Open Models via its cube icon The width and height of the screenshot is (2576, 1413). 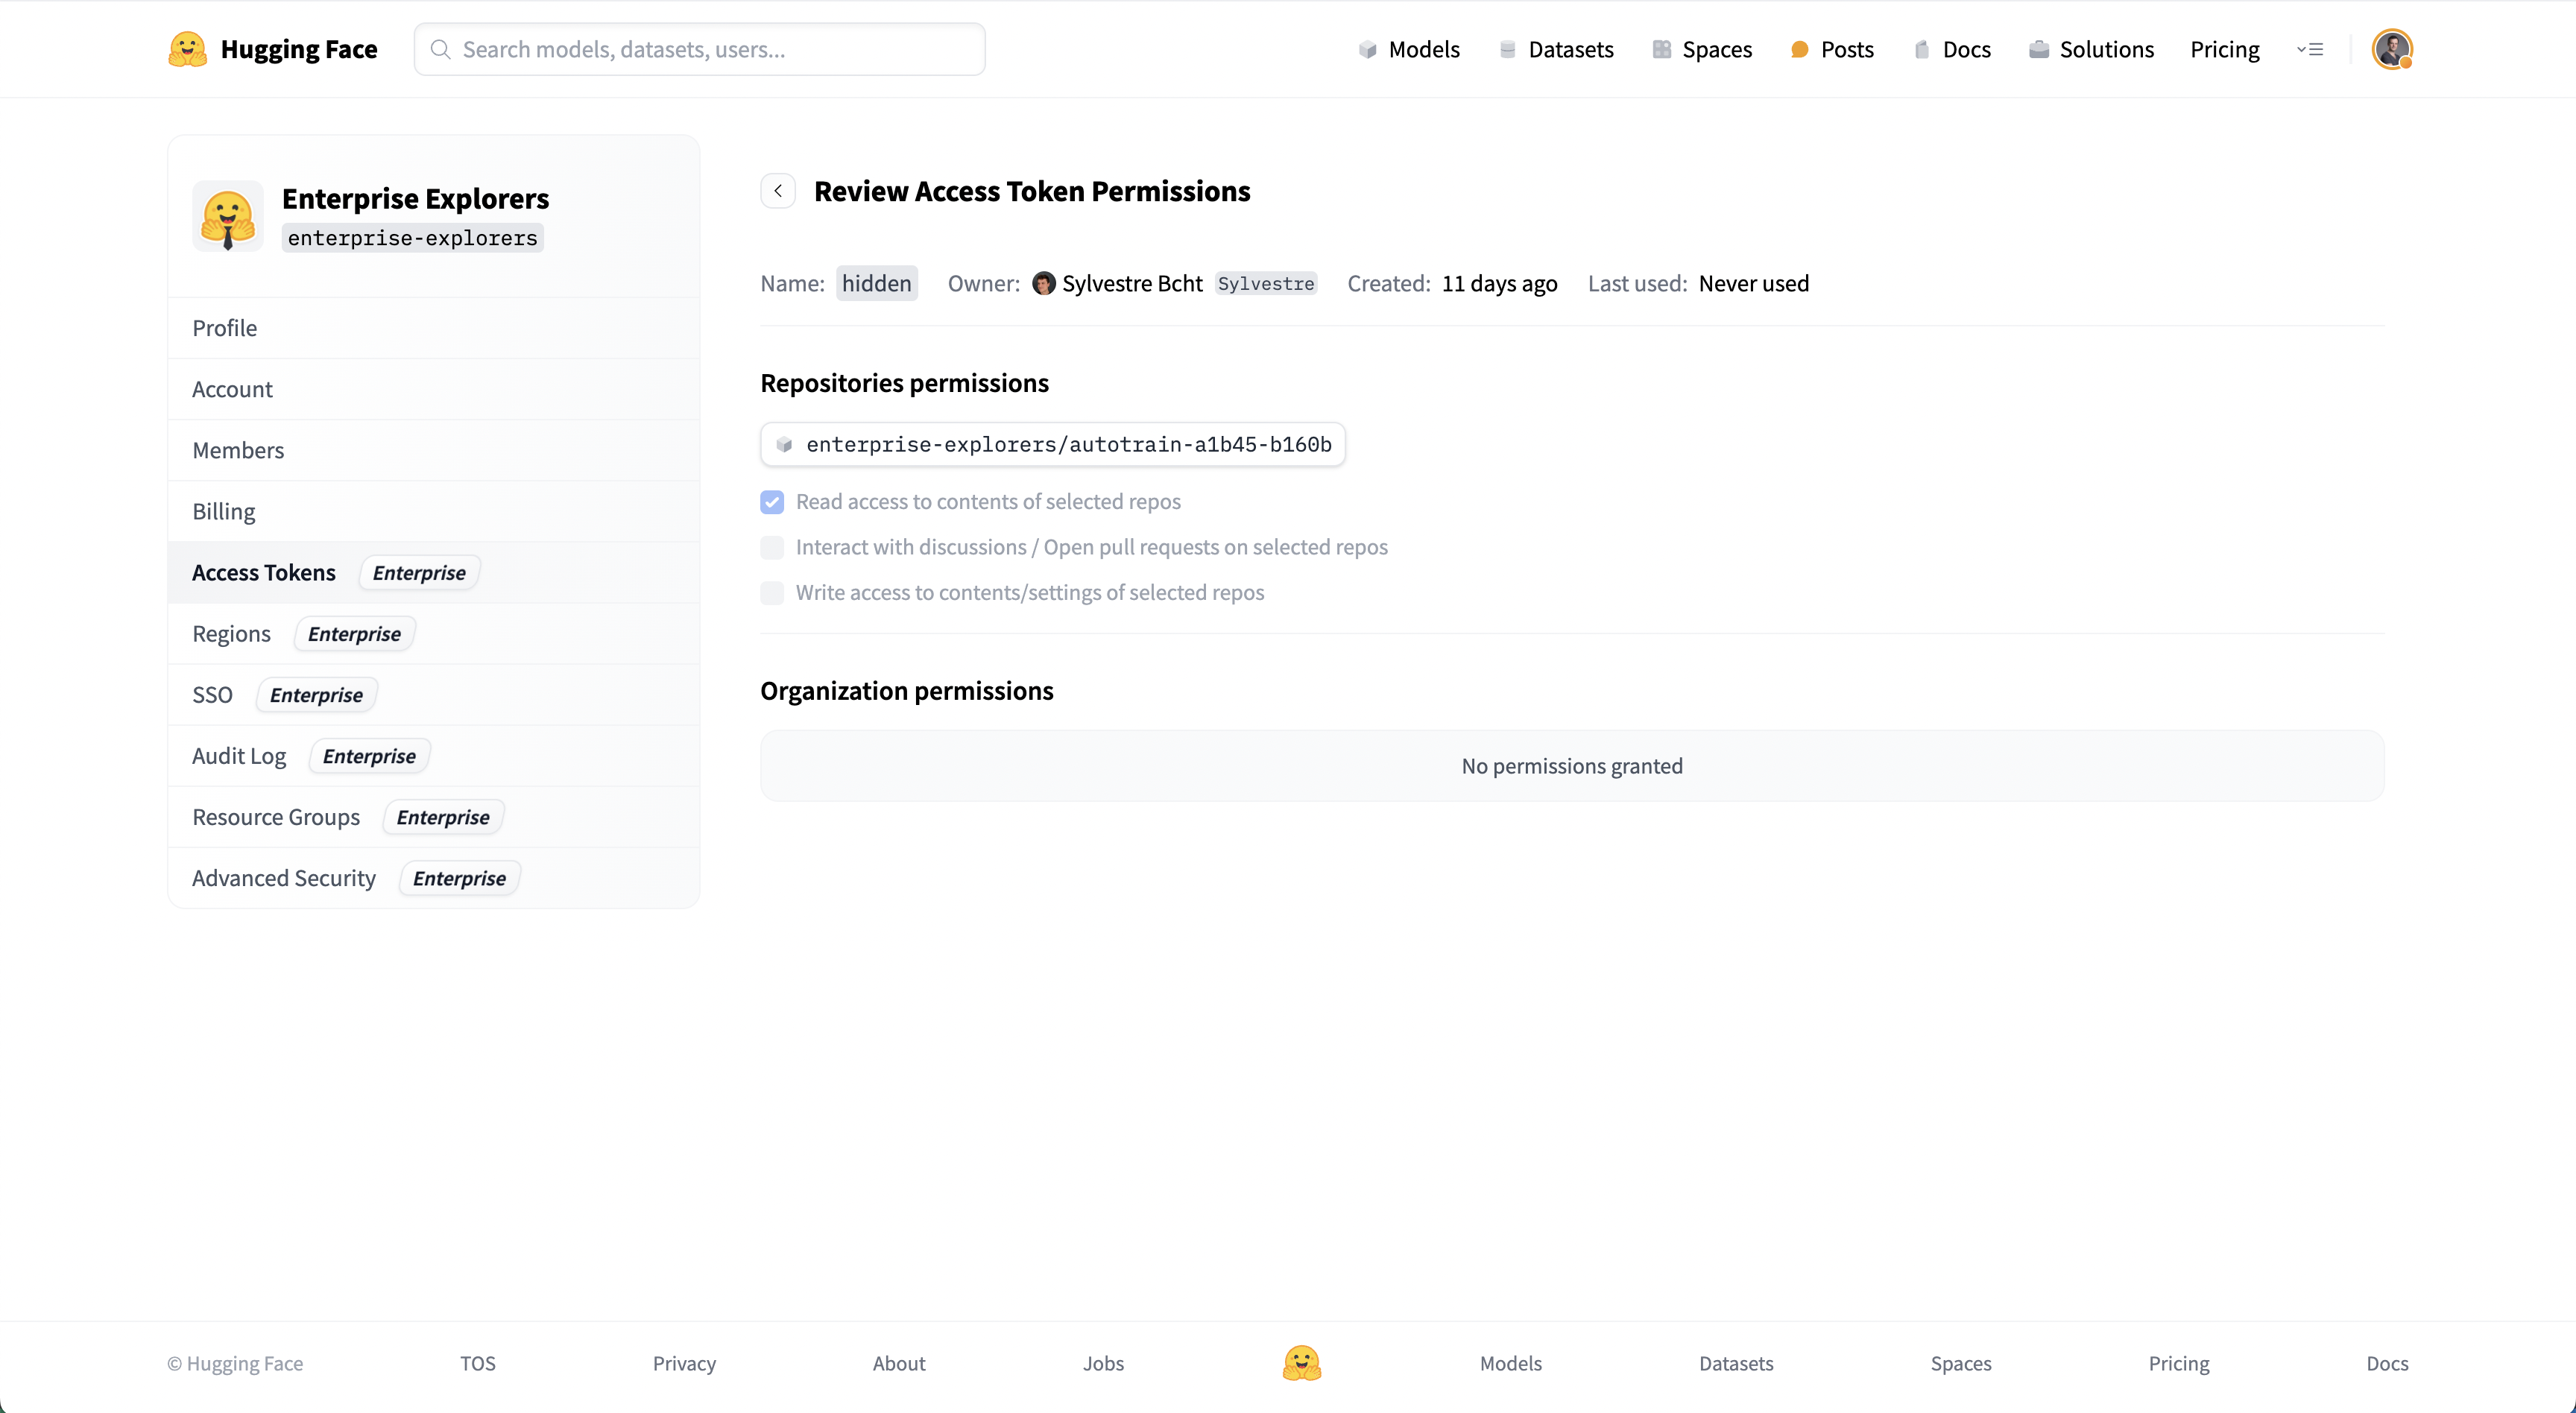pos(1367,49)
